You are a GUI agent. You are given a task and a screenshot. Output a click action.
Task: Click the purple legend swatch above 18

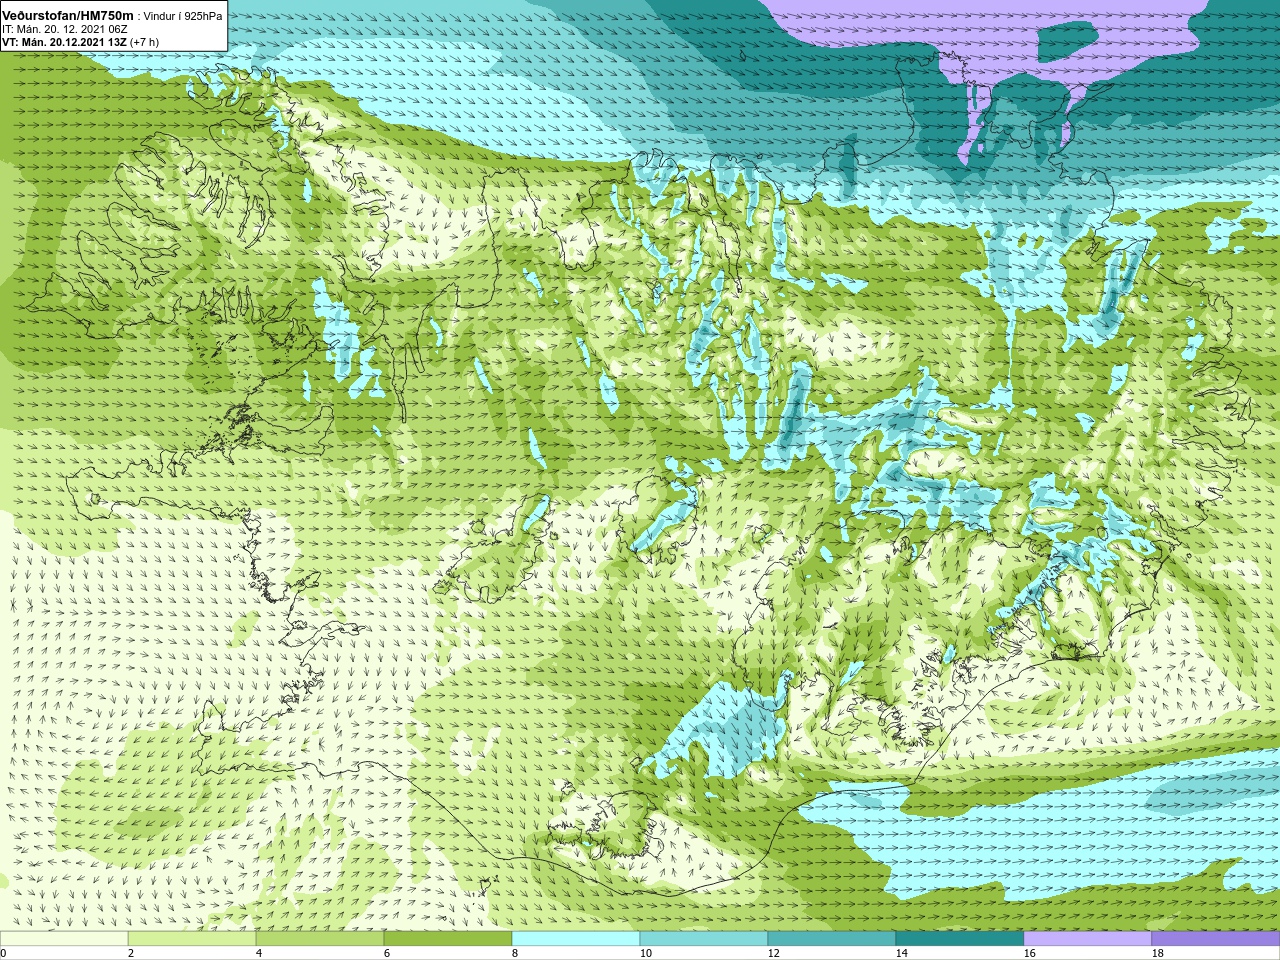tap(1216, 939)
